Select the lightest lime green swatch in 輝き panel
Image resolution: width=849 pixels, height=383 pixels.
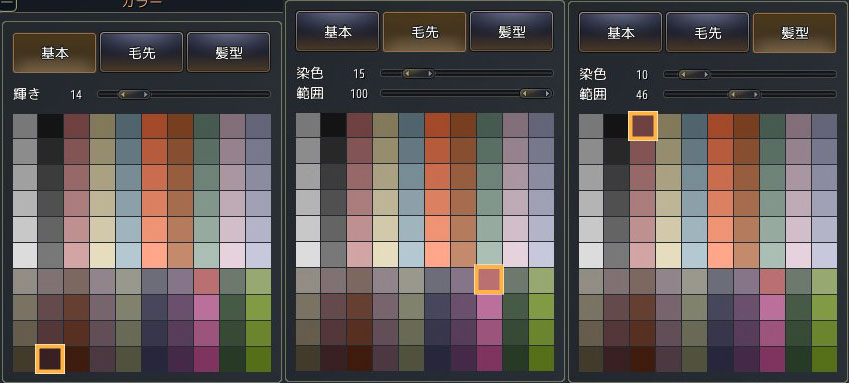258,282
